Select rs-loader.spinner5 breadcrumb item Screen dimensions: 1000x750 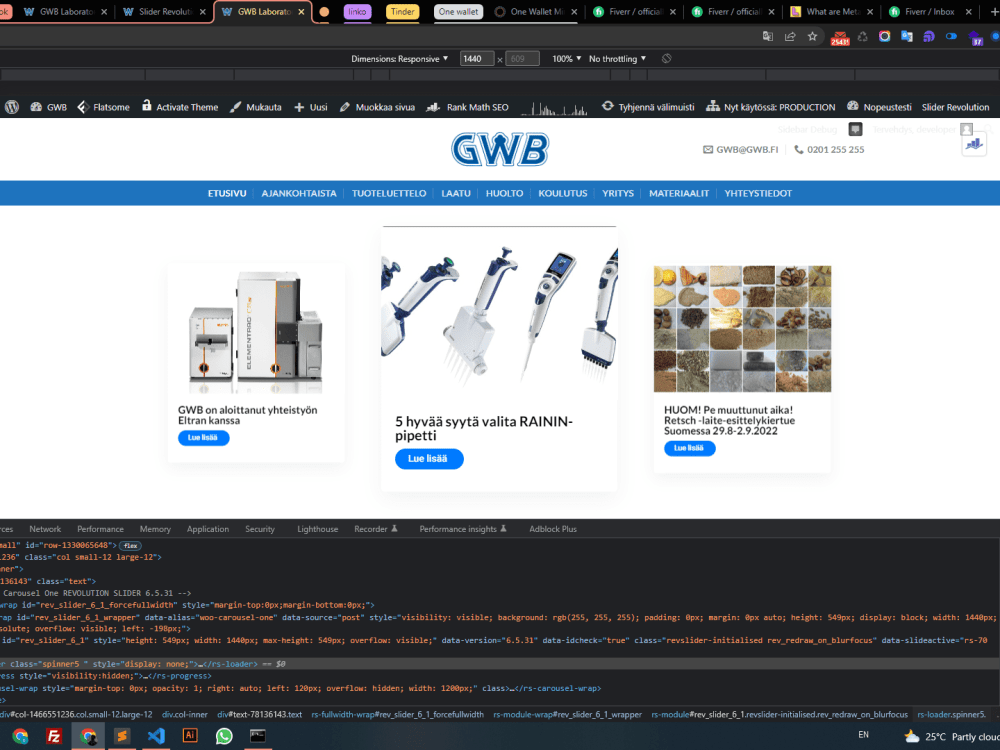[952, 715]
